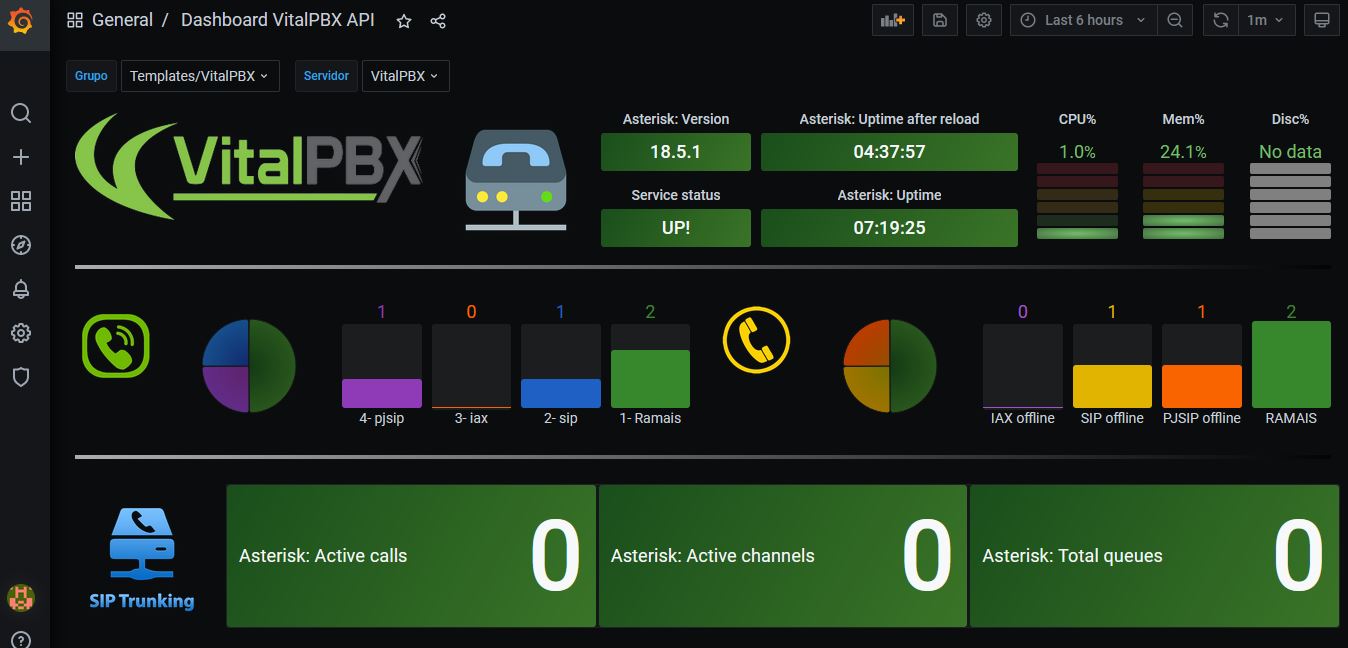Click the dashboard grid icon beside General

[x=75, y=20]
